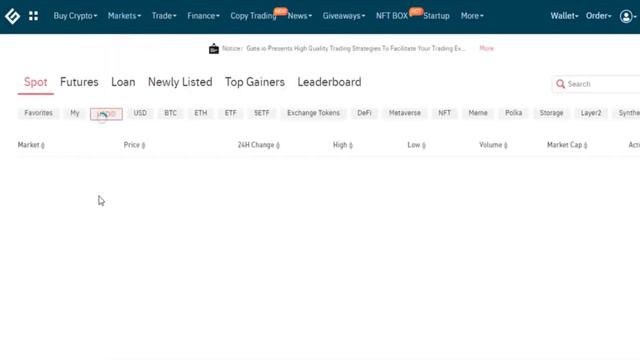Select the Metaverse category filter
The width and height of the screenshot is (640, 360).
405,113
